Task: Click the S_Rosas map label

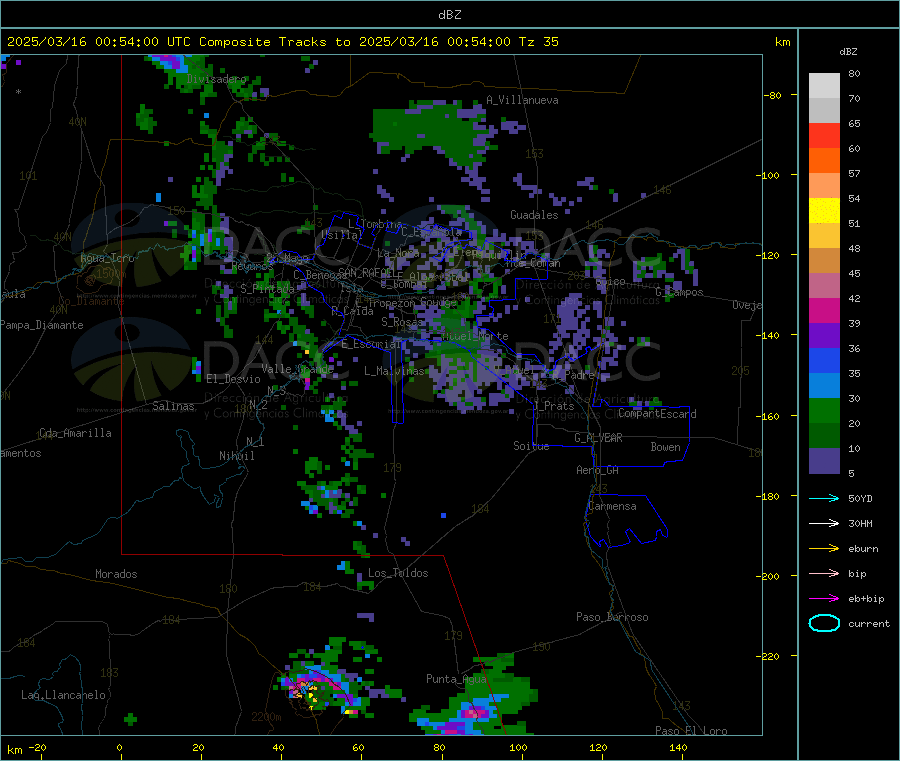Action: pos(402,322)
